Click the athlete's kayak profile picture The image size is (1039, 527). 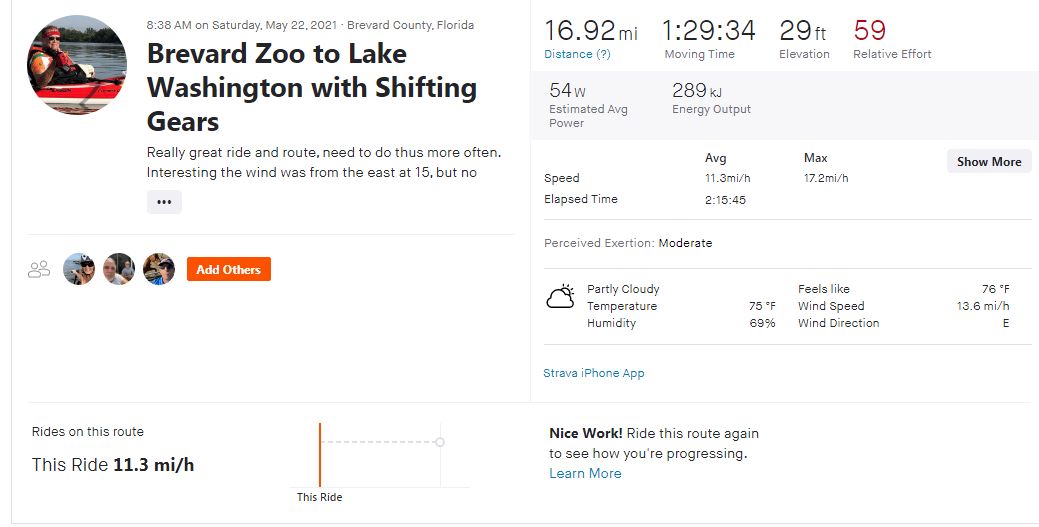point(77,65)
